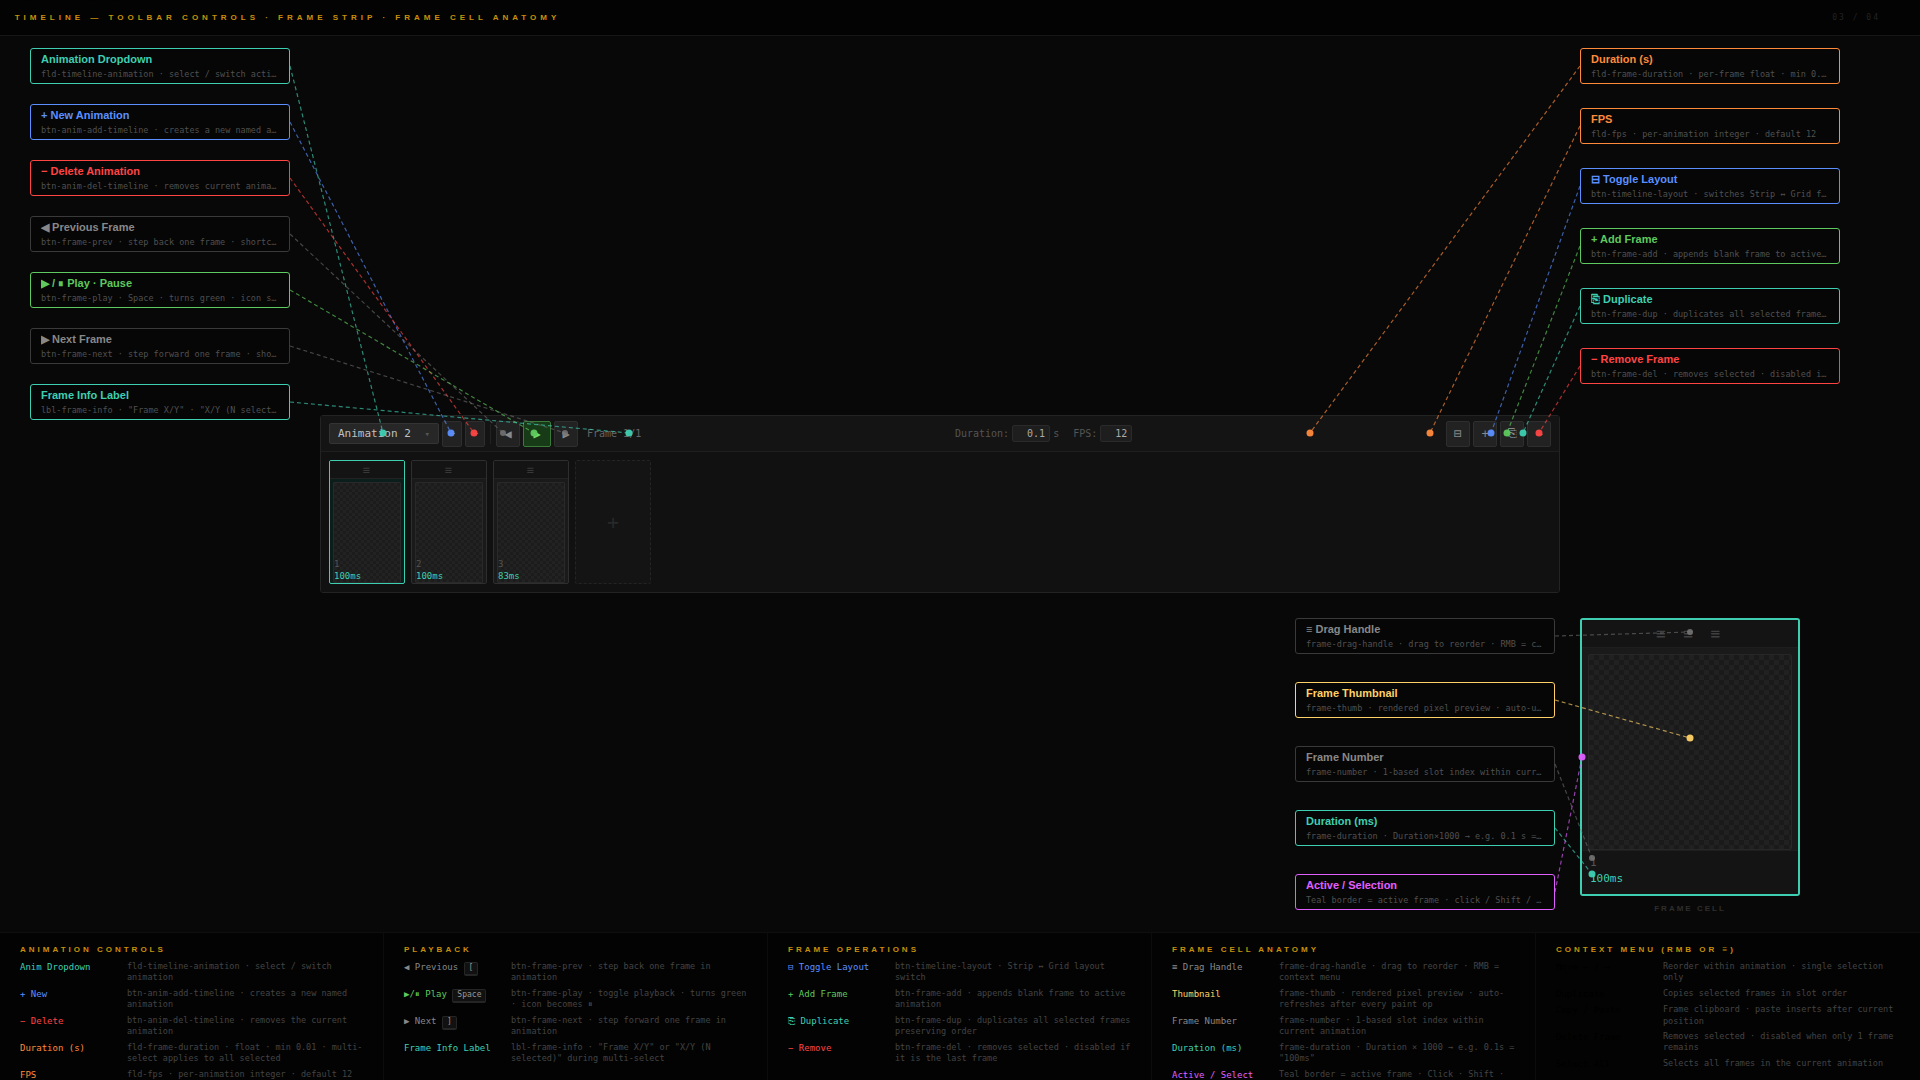
Task: Click the Toggle Layout callout card
Action: 1709,186
